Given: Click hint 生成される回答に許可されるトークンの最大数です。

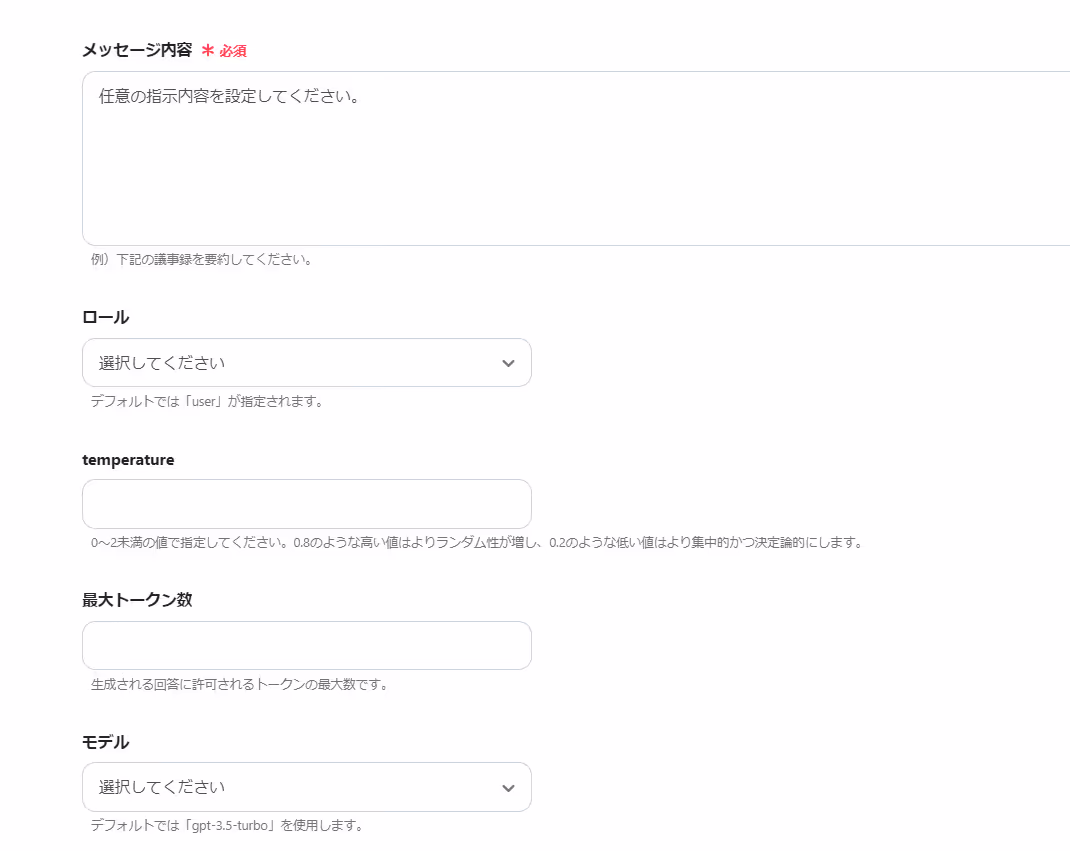Looking at the screenshot, I should (240, 684).
